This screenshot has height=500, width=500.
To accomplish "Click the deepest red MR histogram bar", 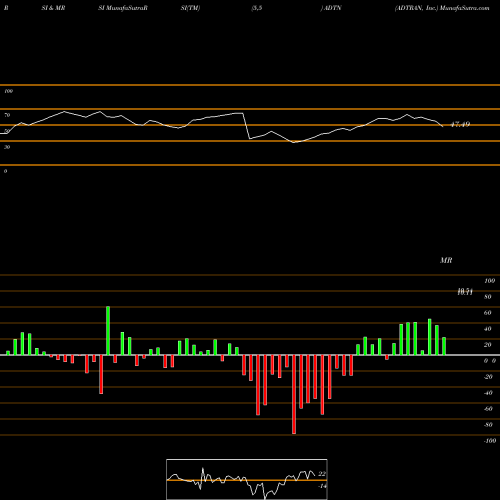I will (294, 394).
